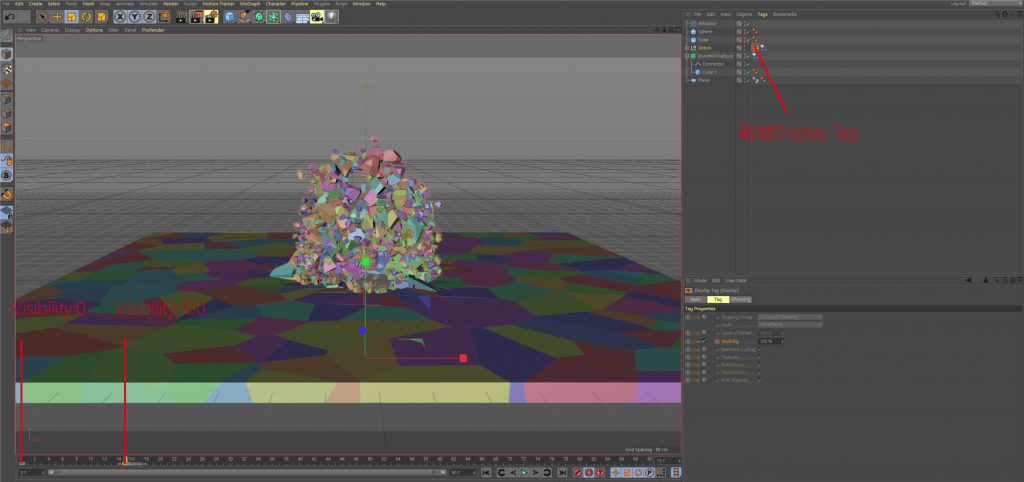Click the Visibility percentage input field
The height and width of the screenshot is (482, 1024).
point(766,341)
